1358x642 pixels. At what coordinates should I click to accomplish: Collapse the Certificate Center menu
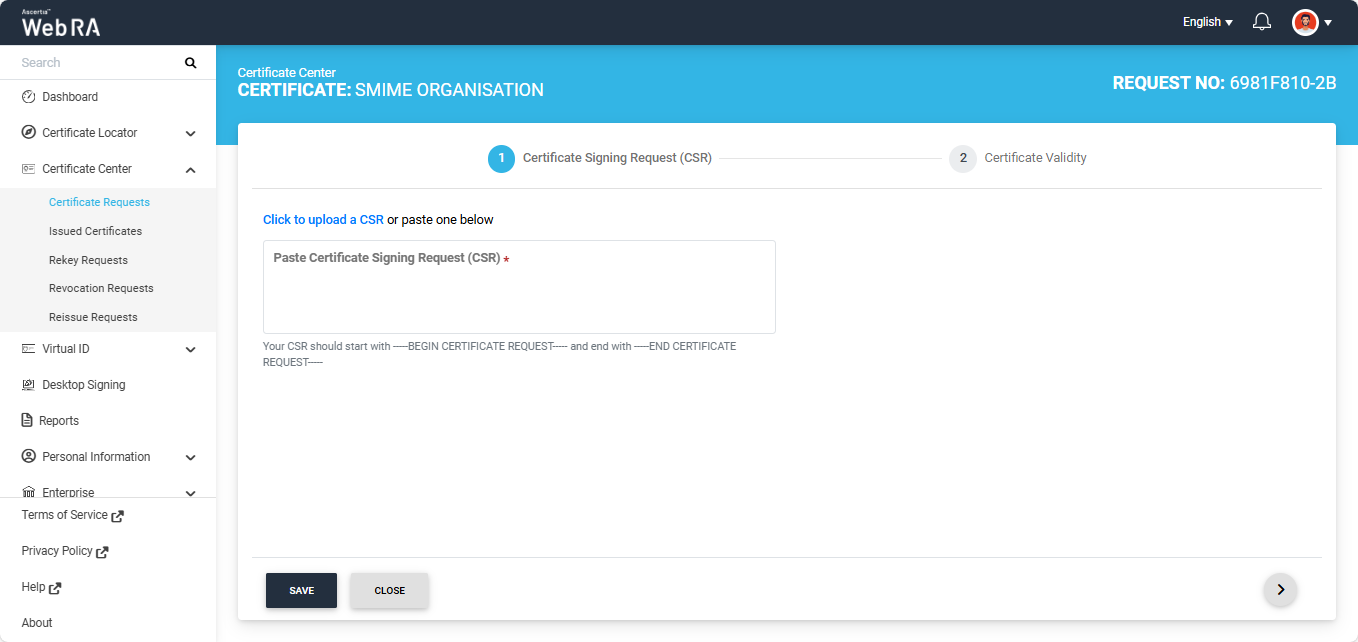pos(190,169)
